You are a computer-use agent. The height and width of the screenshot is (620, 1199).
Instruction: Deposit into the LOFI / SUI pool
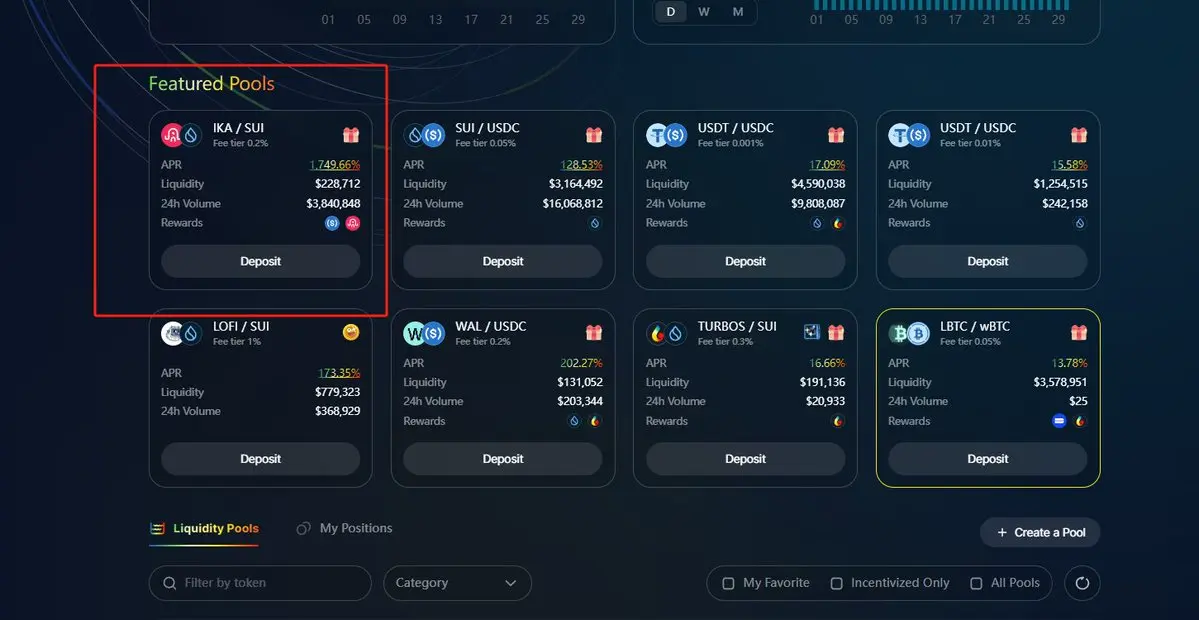261,459
